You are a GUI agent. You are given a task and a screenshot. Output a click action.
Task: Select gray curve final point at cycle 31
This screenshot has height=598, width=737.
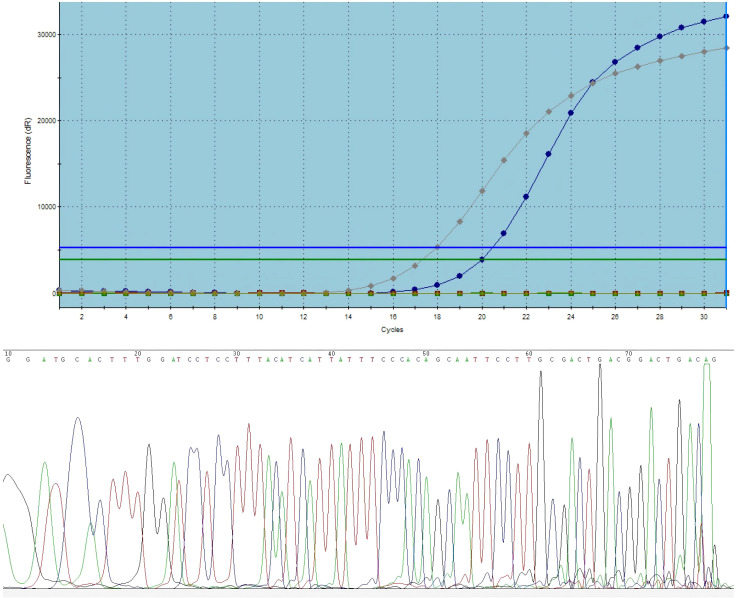(726, 48)
